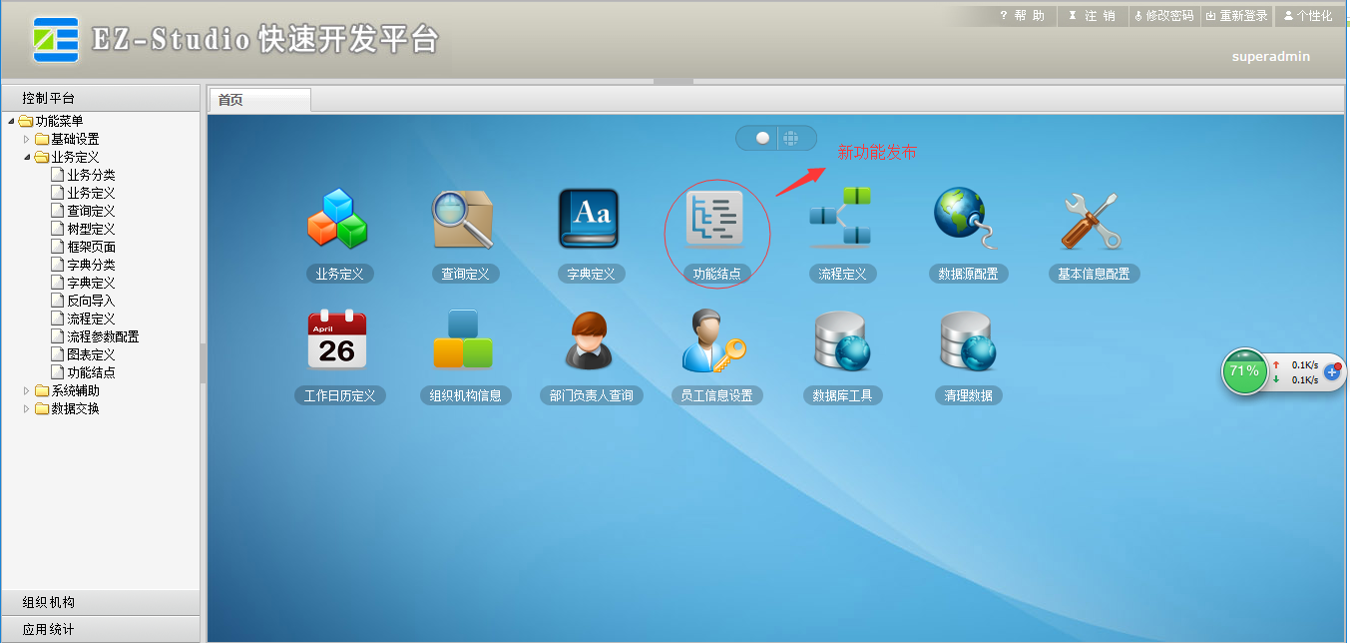Viewport: 1350px width, 643px height.
Task: Switch to first desktop page dot
Action: (x=762, y=138)
